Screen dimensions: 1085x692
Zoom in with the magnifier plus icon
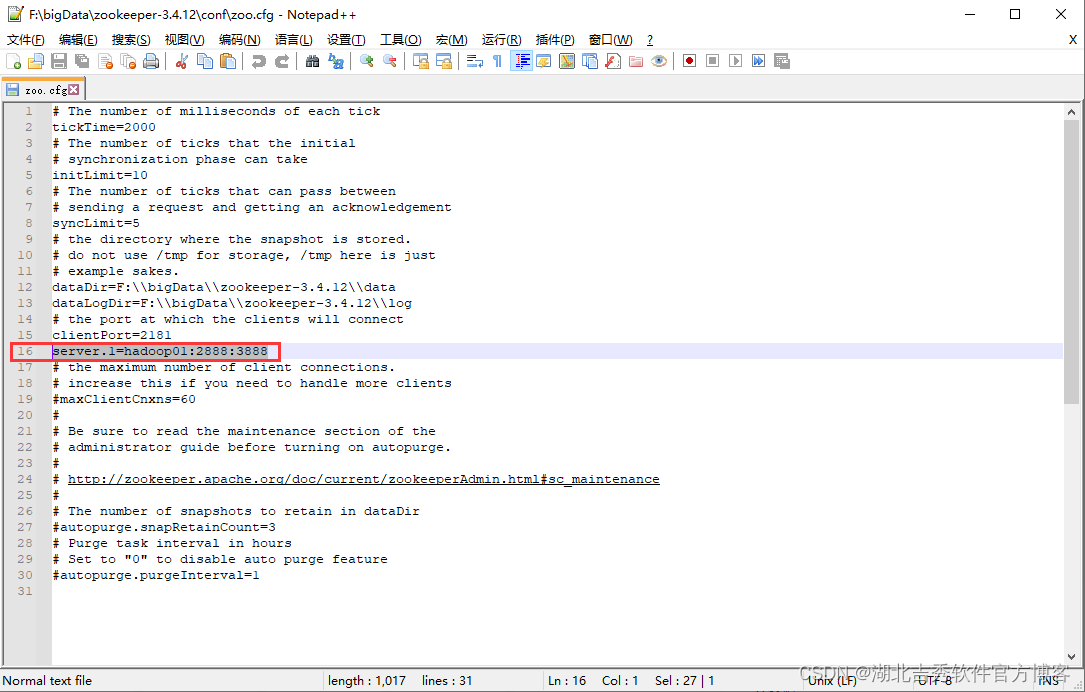[x=367, y=62]
